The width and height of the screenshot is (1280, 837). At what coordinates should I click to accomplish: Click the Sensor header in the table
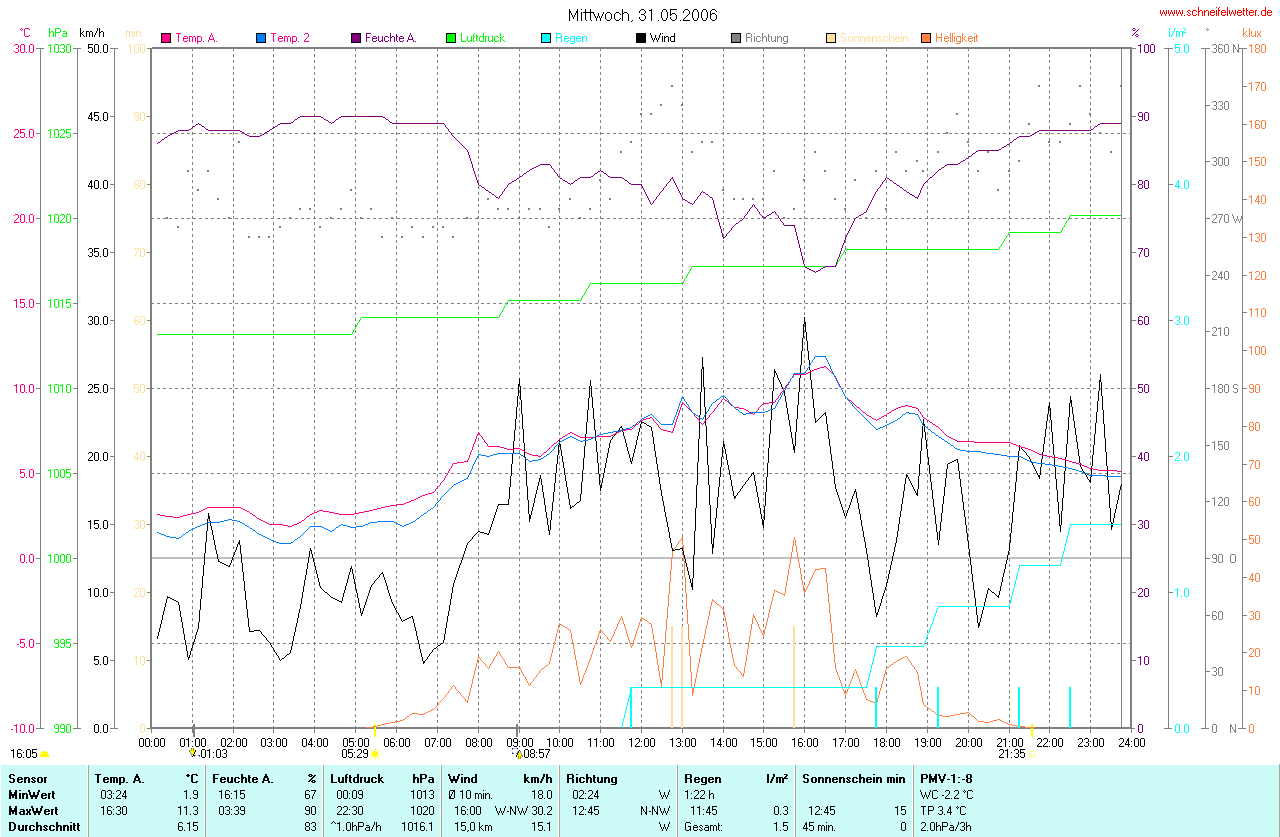[x=28, y=778]
